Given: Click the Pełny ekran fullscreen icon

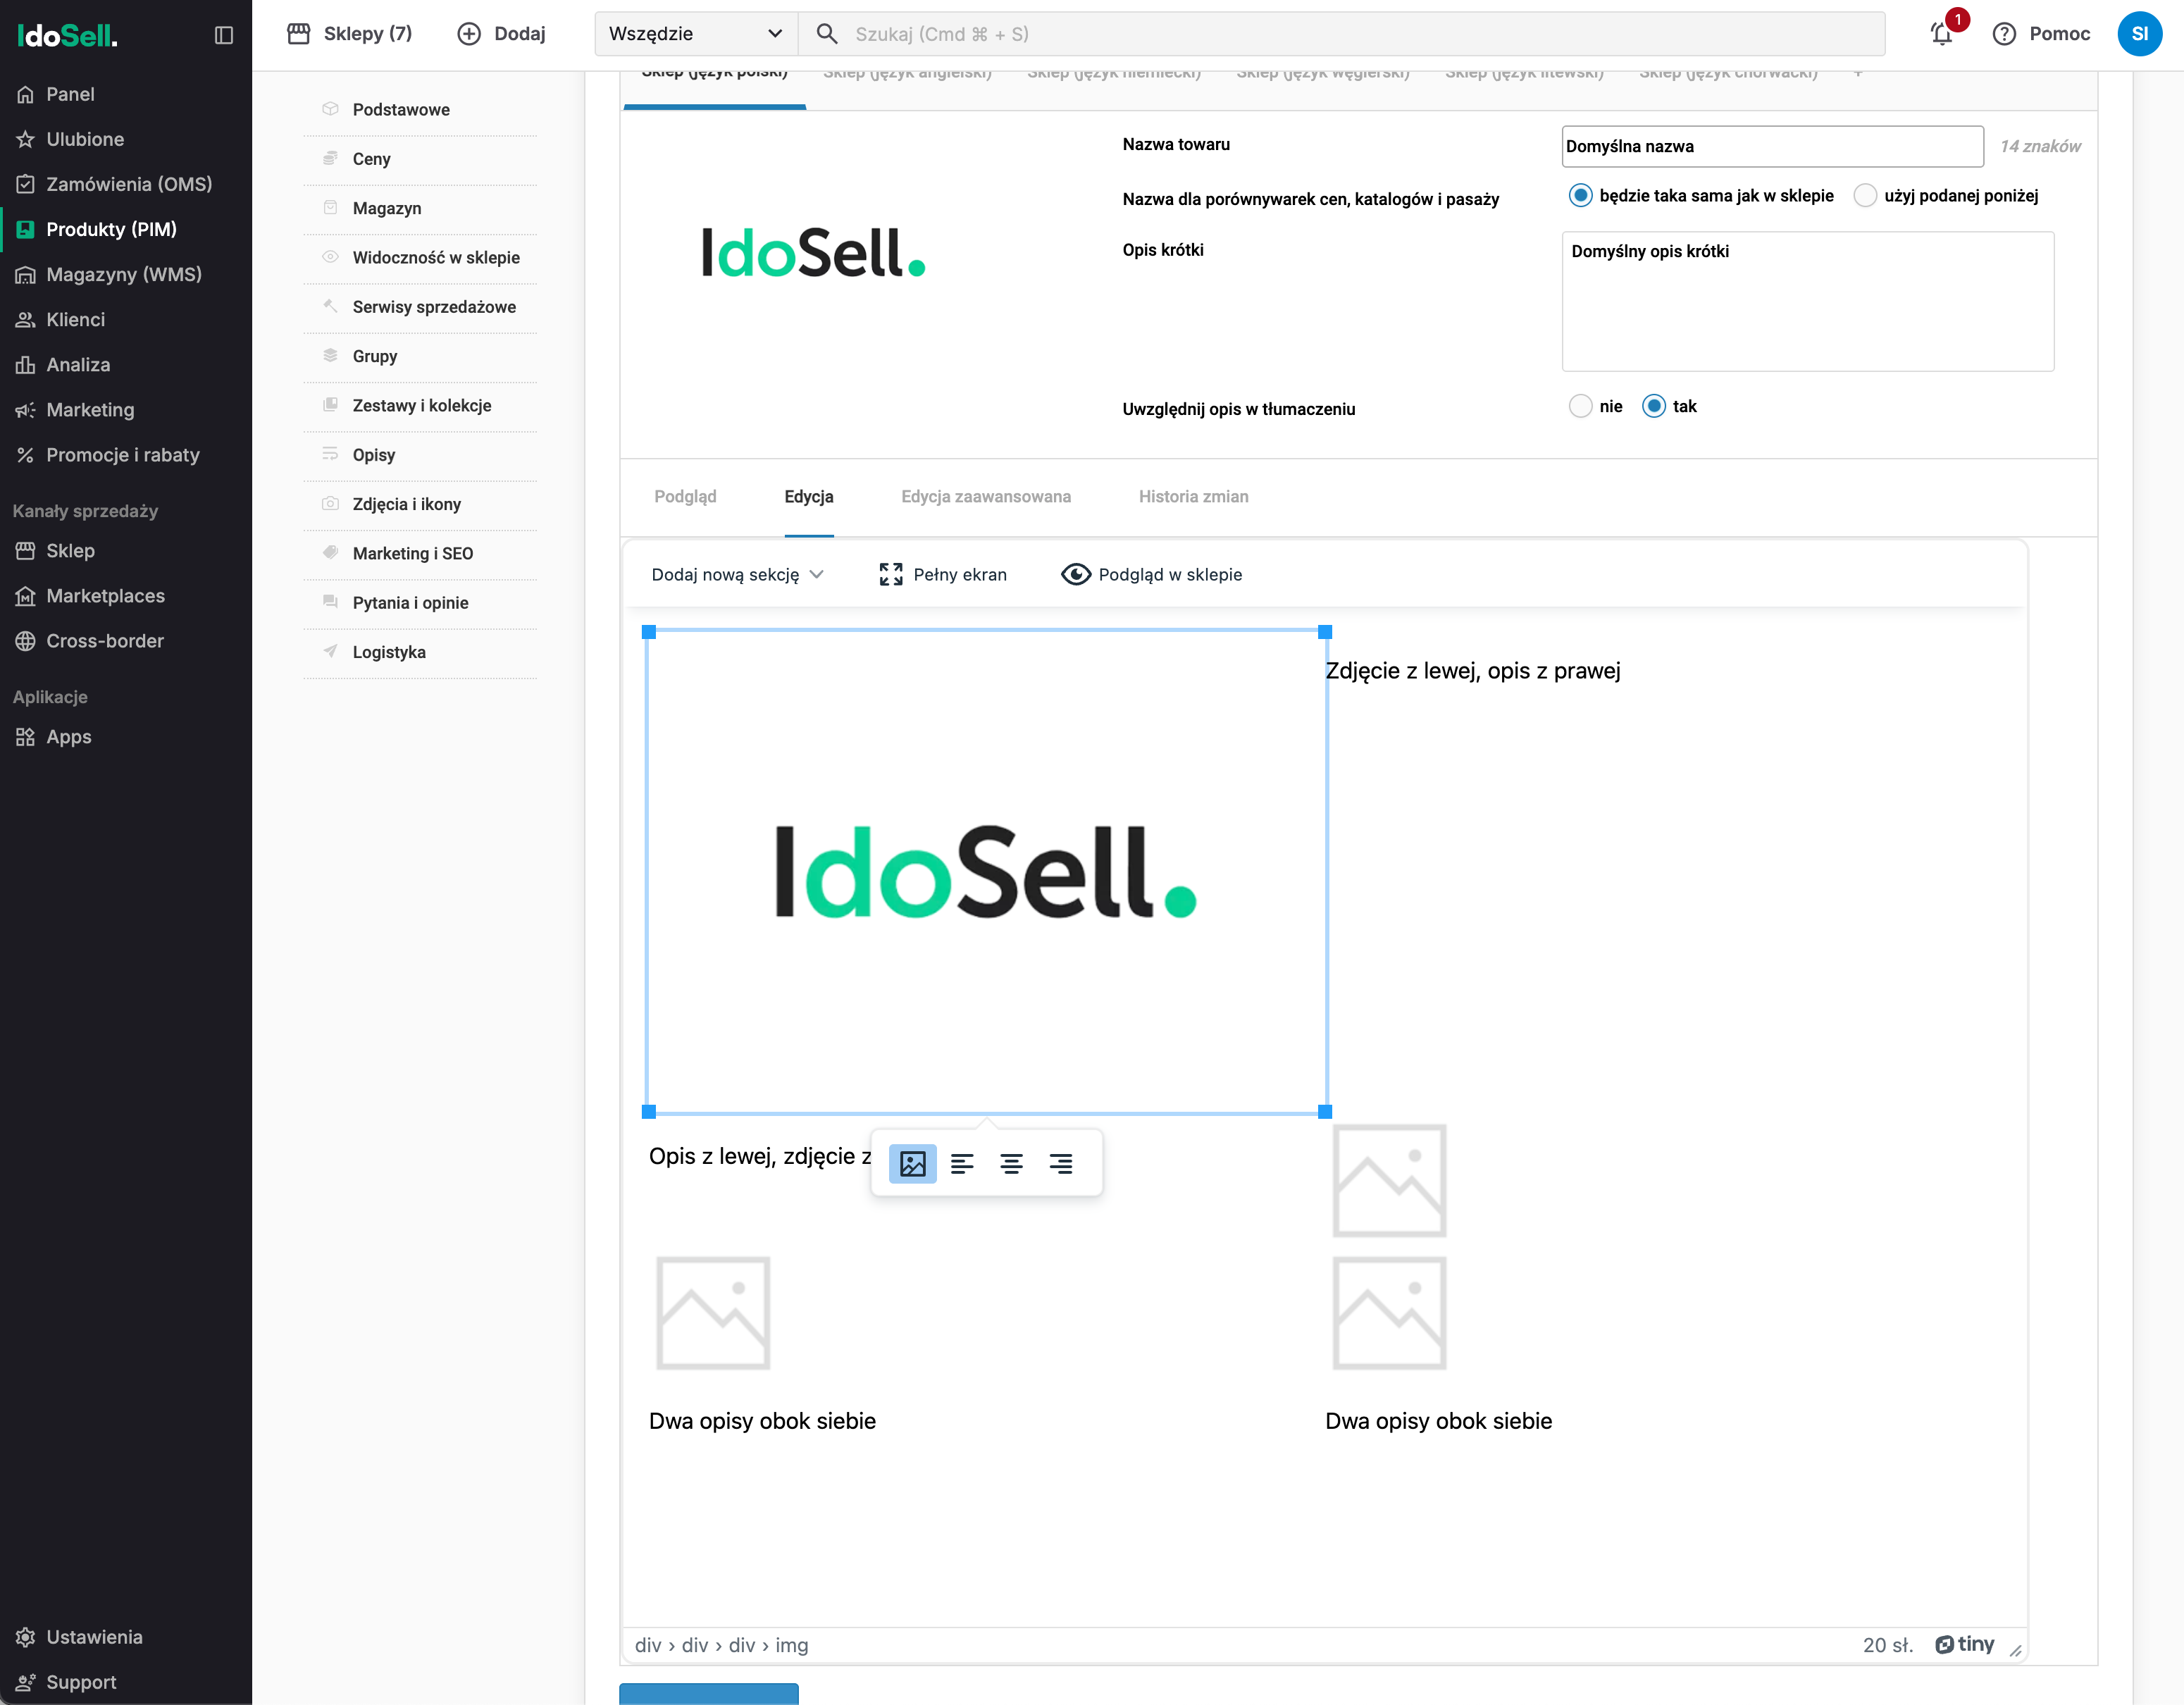Looking at the screenshot, I should click(x=891, y=574).
